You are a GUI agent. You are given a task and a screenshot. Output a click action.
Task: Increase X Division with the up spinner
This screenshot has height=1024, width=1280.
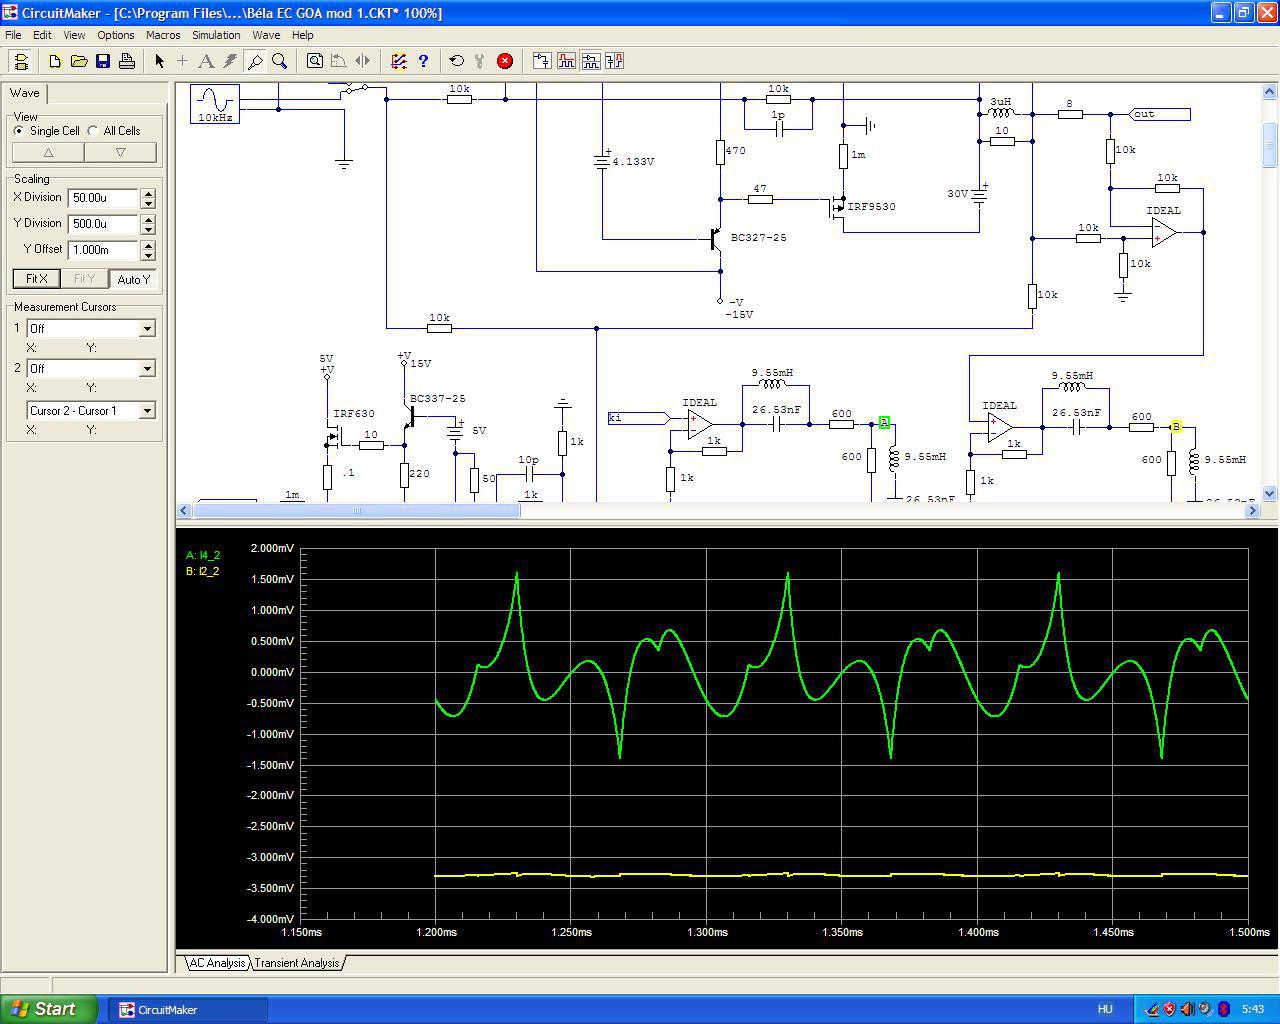pos(148,193)
